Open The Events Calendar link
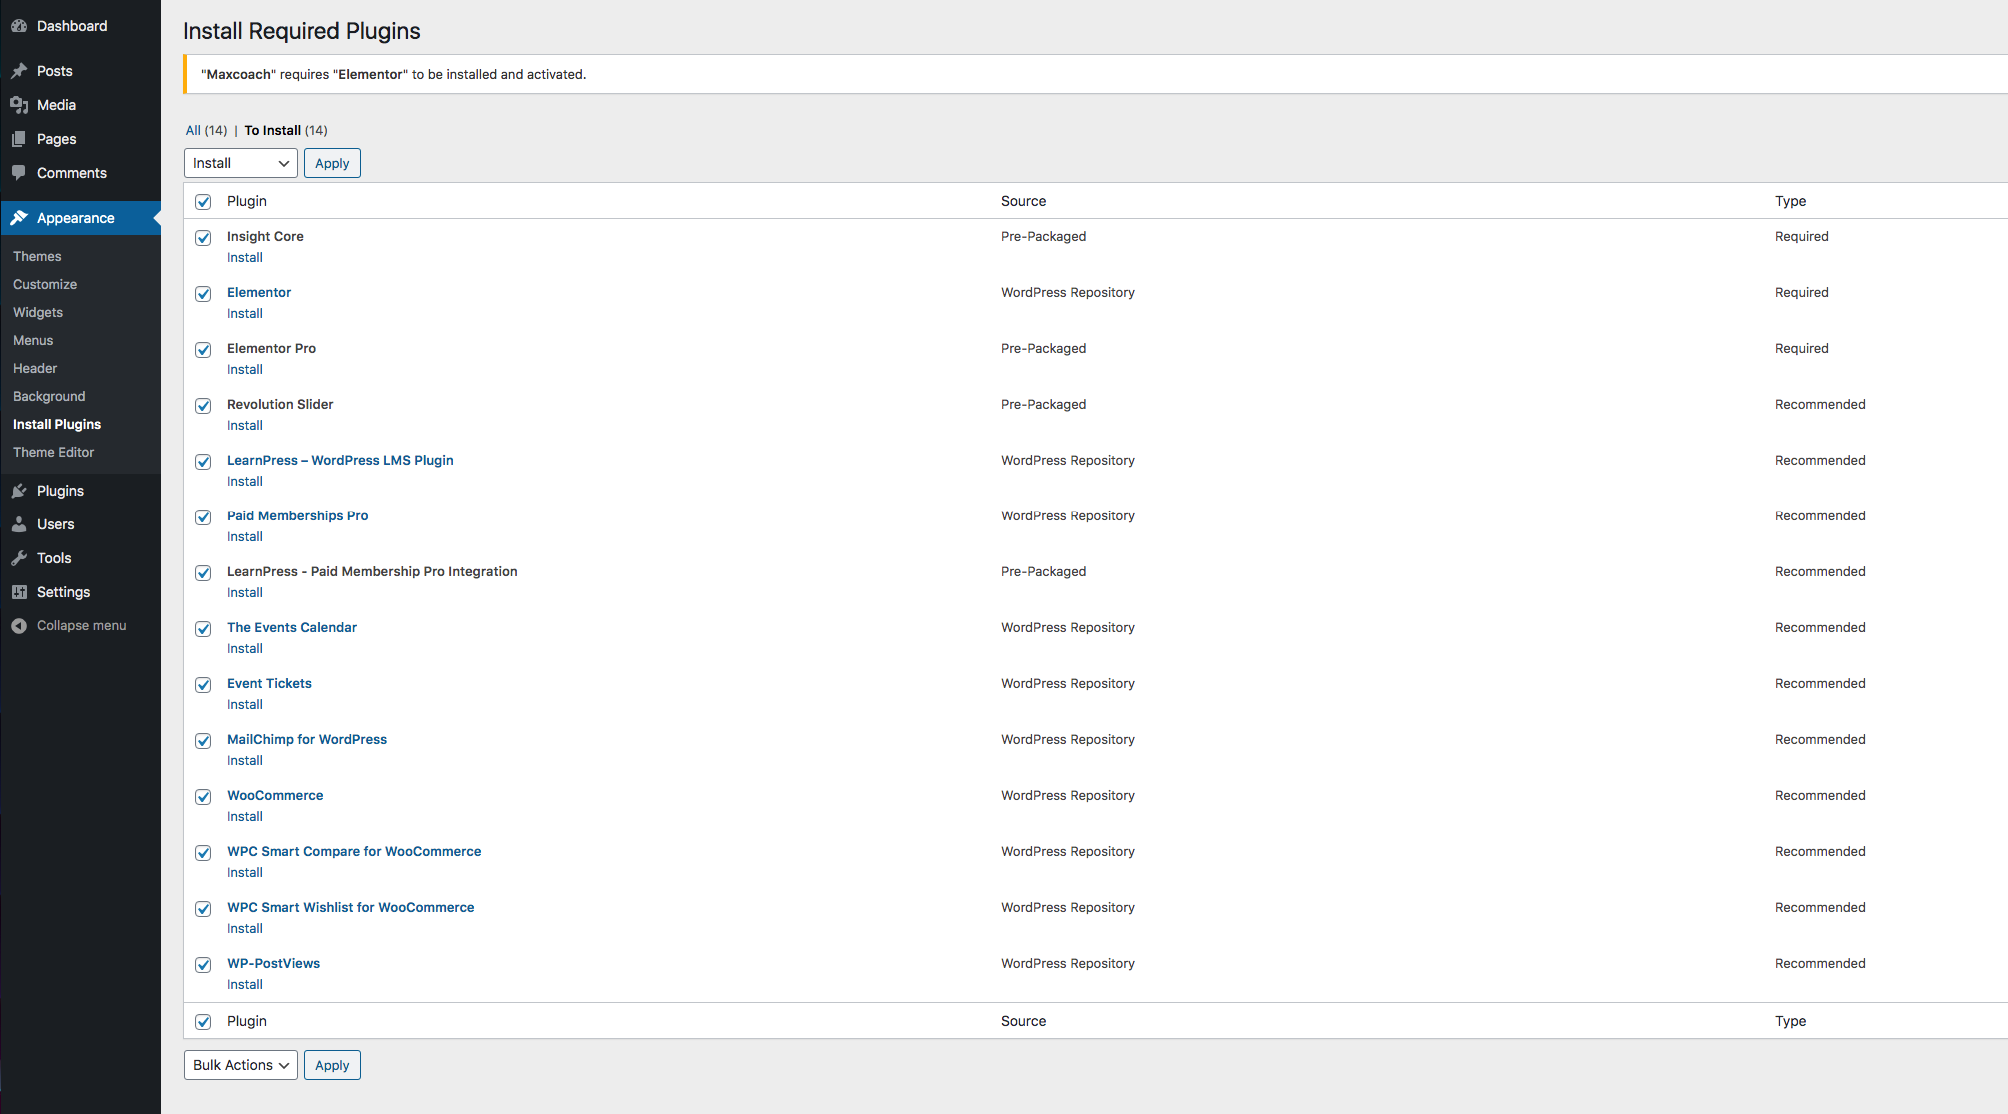2008x1114 pixels. 292,627
